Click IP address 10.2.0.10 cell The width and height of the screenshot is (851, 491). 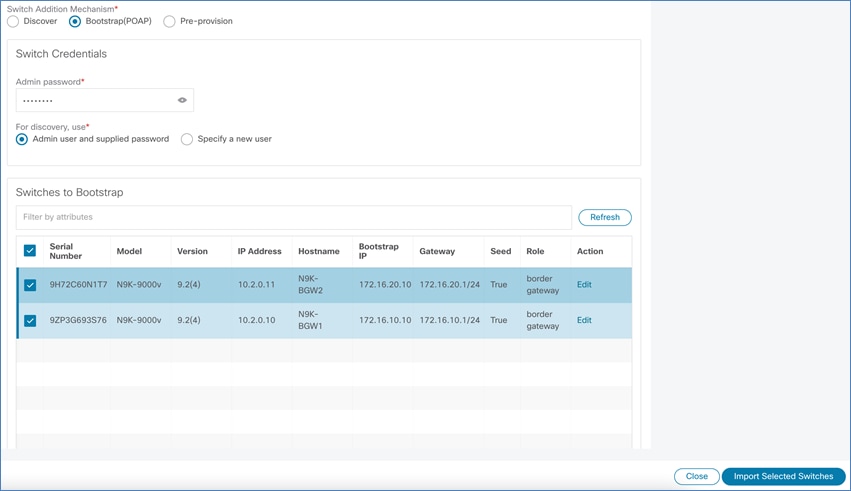(256, 320)
